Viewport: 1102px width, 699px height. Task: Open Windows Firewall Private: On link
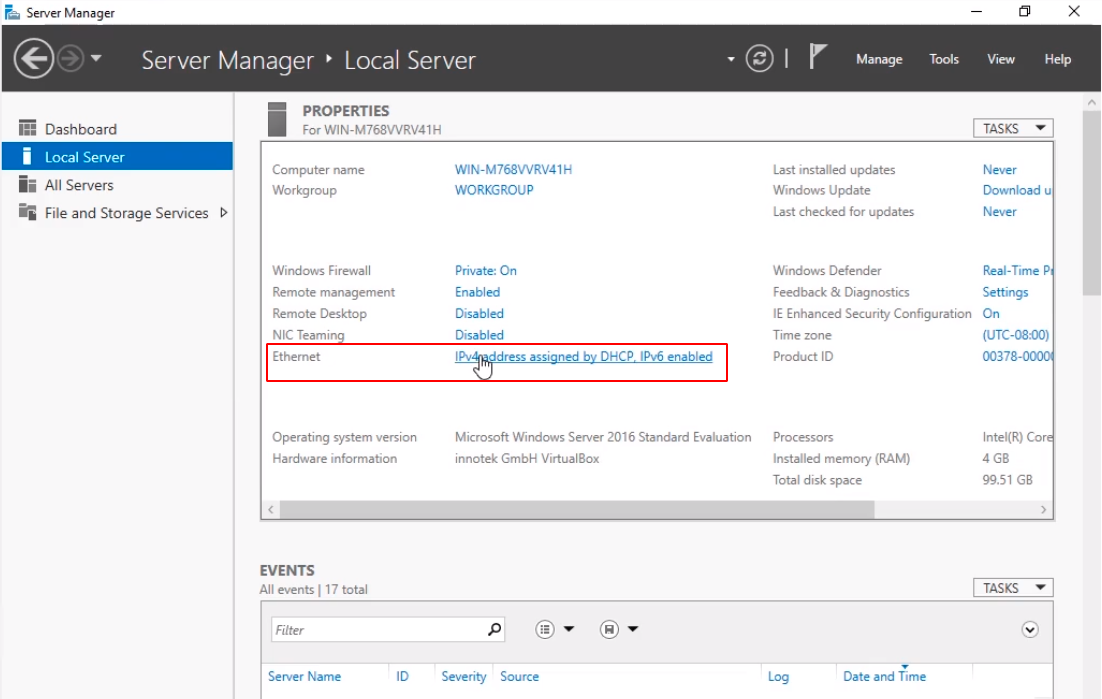(x=486, y=270)
